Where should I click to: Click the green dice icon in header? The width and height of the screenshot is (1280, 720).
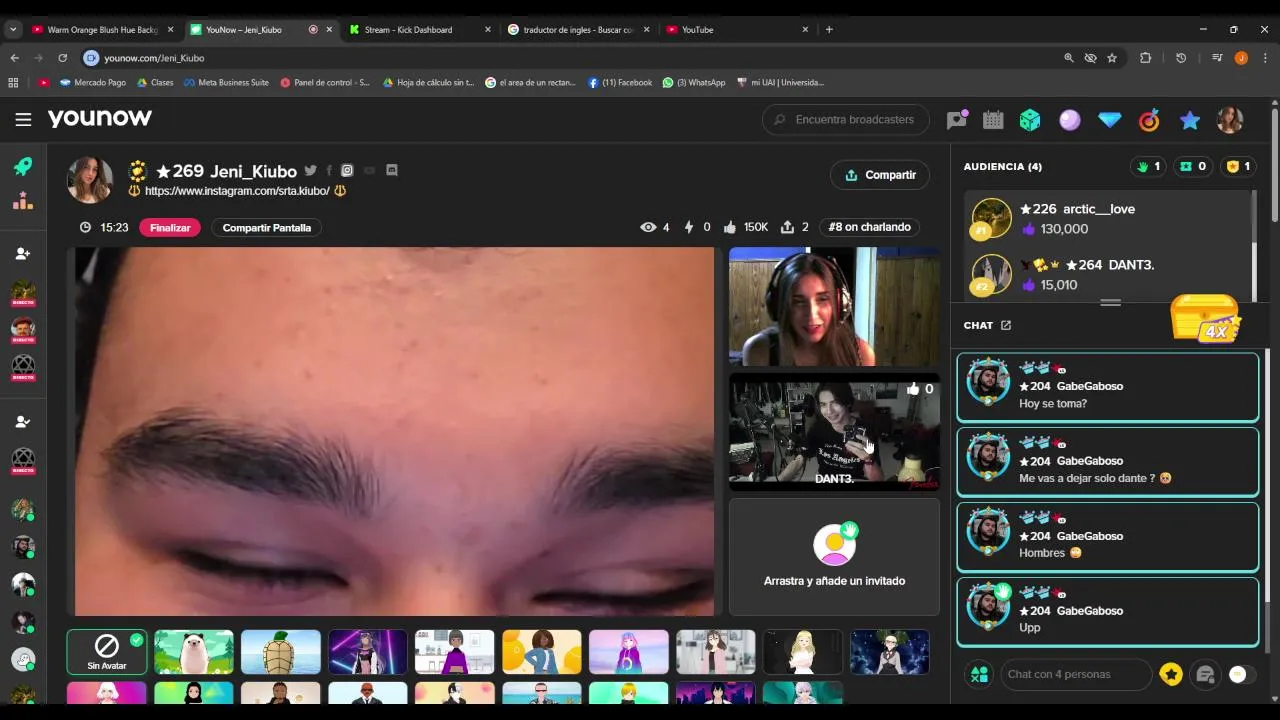pyautogui.click(x=1030, y=120)
